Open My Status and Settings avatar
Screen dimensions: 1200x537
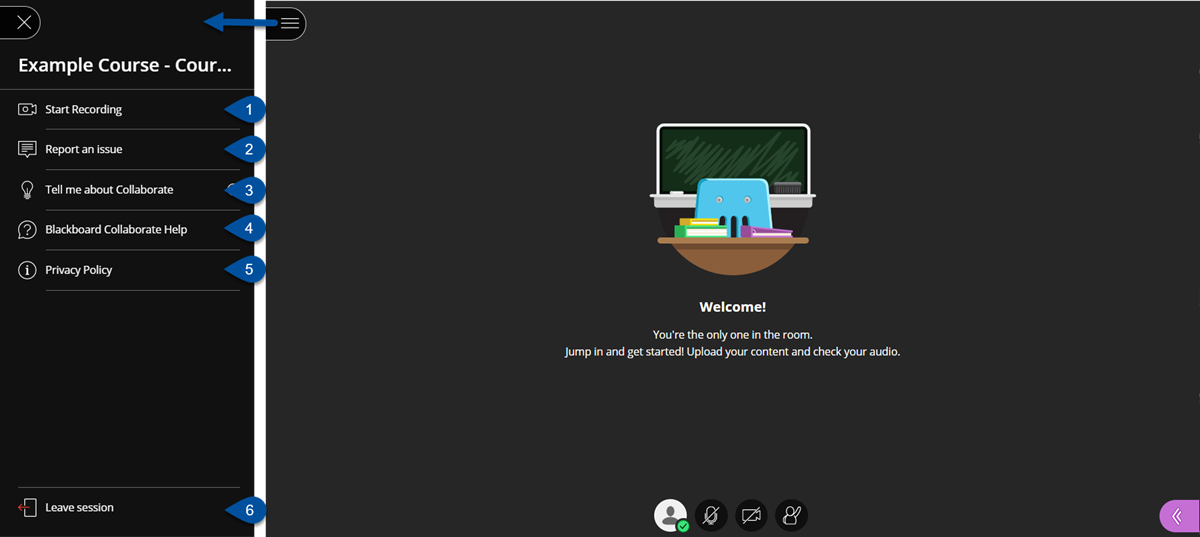tap(671, 515)
